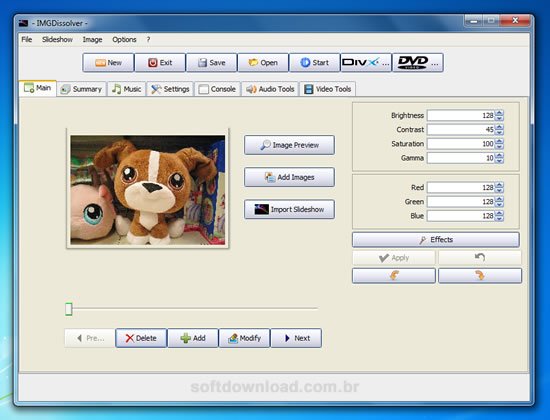The image size is (550, 420).
Task: Increase Gamma with up arrow
Action: [x=499, y=155]
